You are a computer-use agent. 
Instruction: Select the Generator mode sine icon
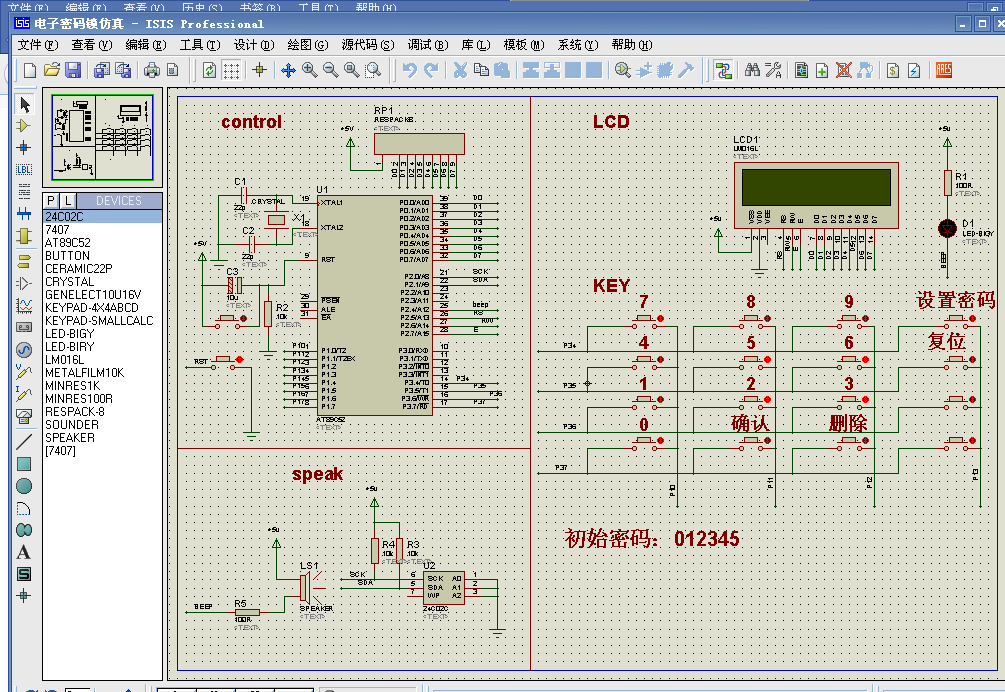click(x=24, y=350)
